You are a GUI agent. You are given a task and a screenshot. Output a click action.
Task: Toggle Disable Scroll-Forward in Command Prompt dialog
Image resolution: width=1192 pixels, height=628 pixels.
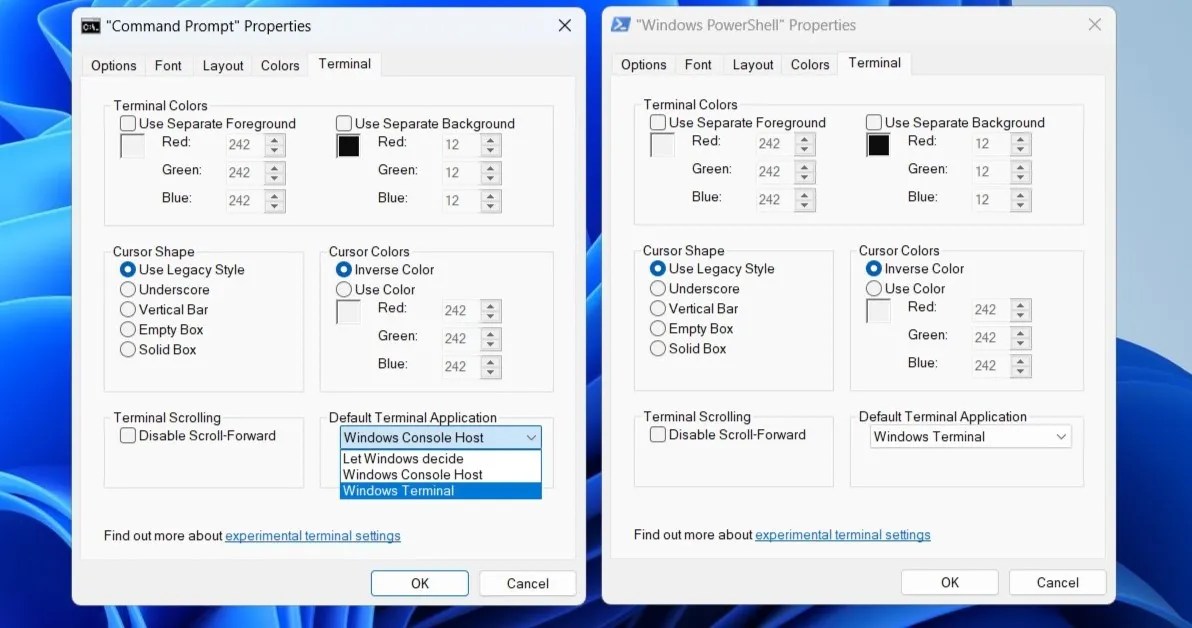coord(128,435)
